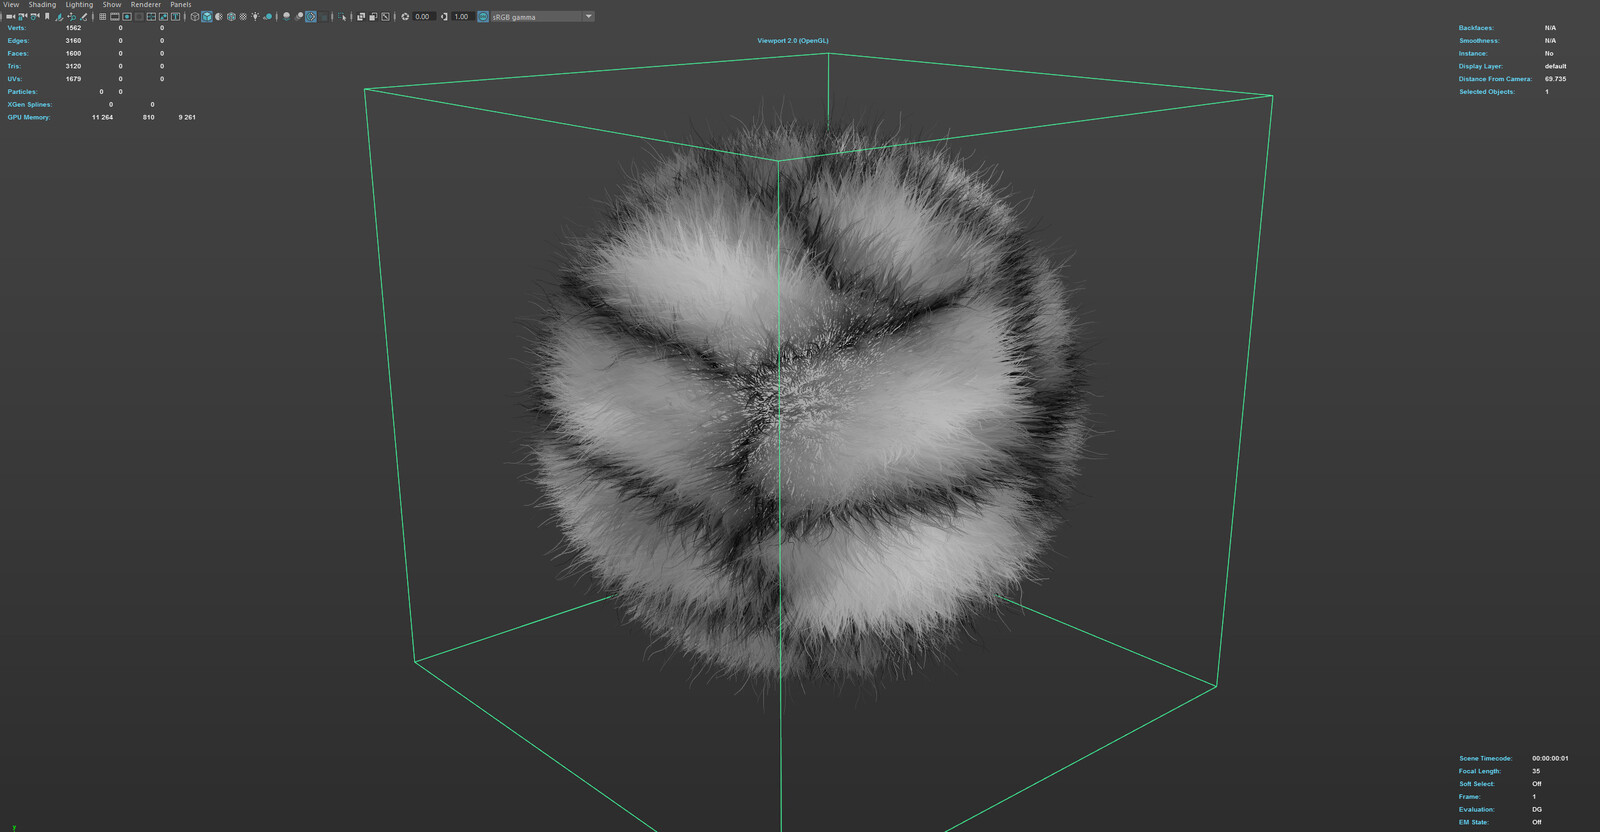1600x832 pixels.
Task: Click the Exposure value field 0.00
Action: (424, 16)
